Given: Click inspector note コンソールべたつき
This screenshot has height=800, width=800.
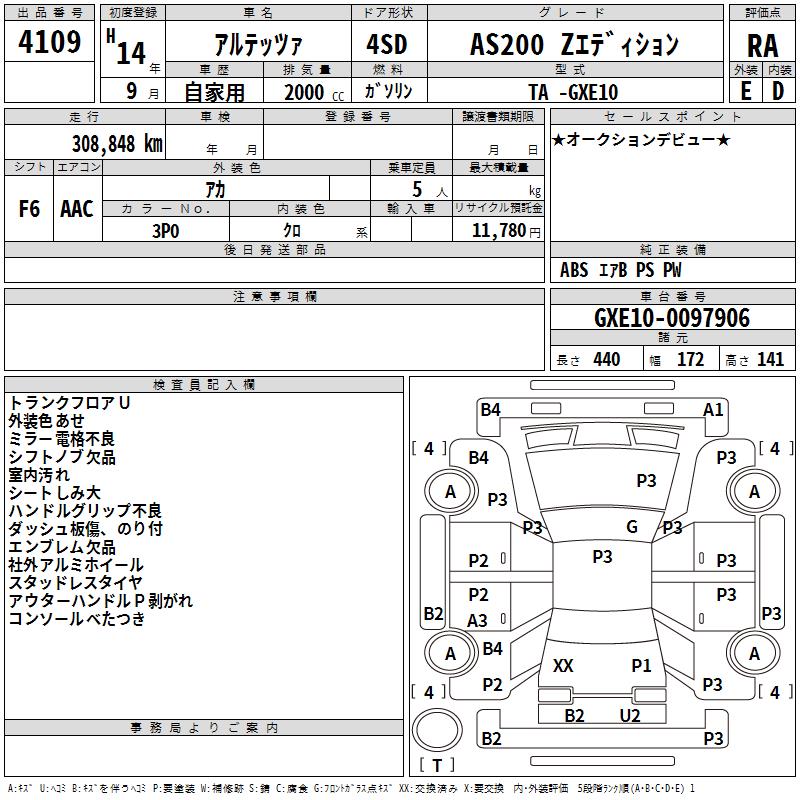Looking at the screenshot, I should point(77,619).
